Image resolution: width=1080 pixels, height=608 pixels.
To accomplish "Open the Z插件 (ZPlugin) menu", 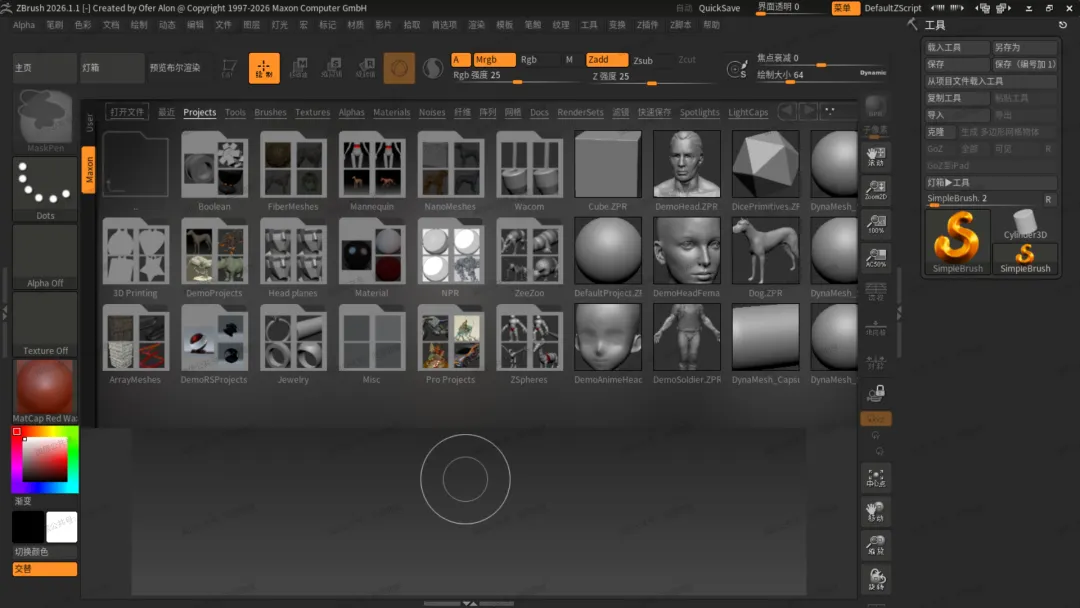I will pyautogui.click(x=647, y=25).
